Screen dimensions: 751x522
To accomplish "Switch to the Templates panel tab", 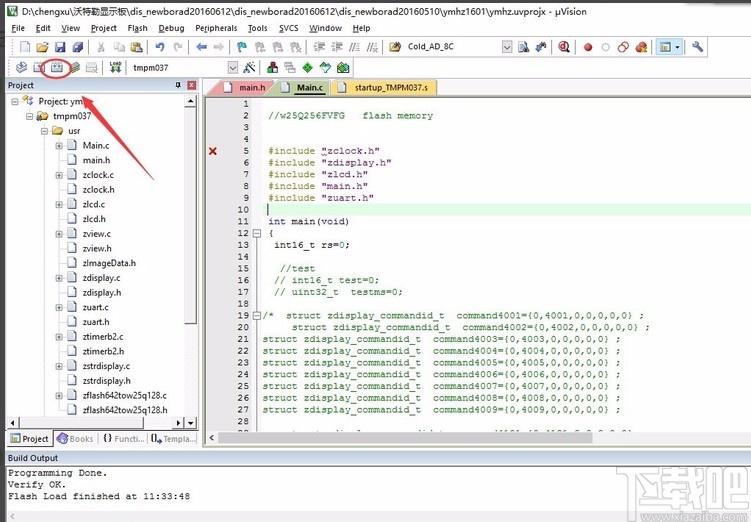I will point(173,439).
